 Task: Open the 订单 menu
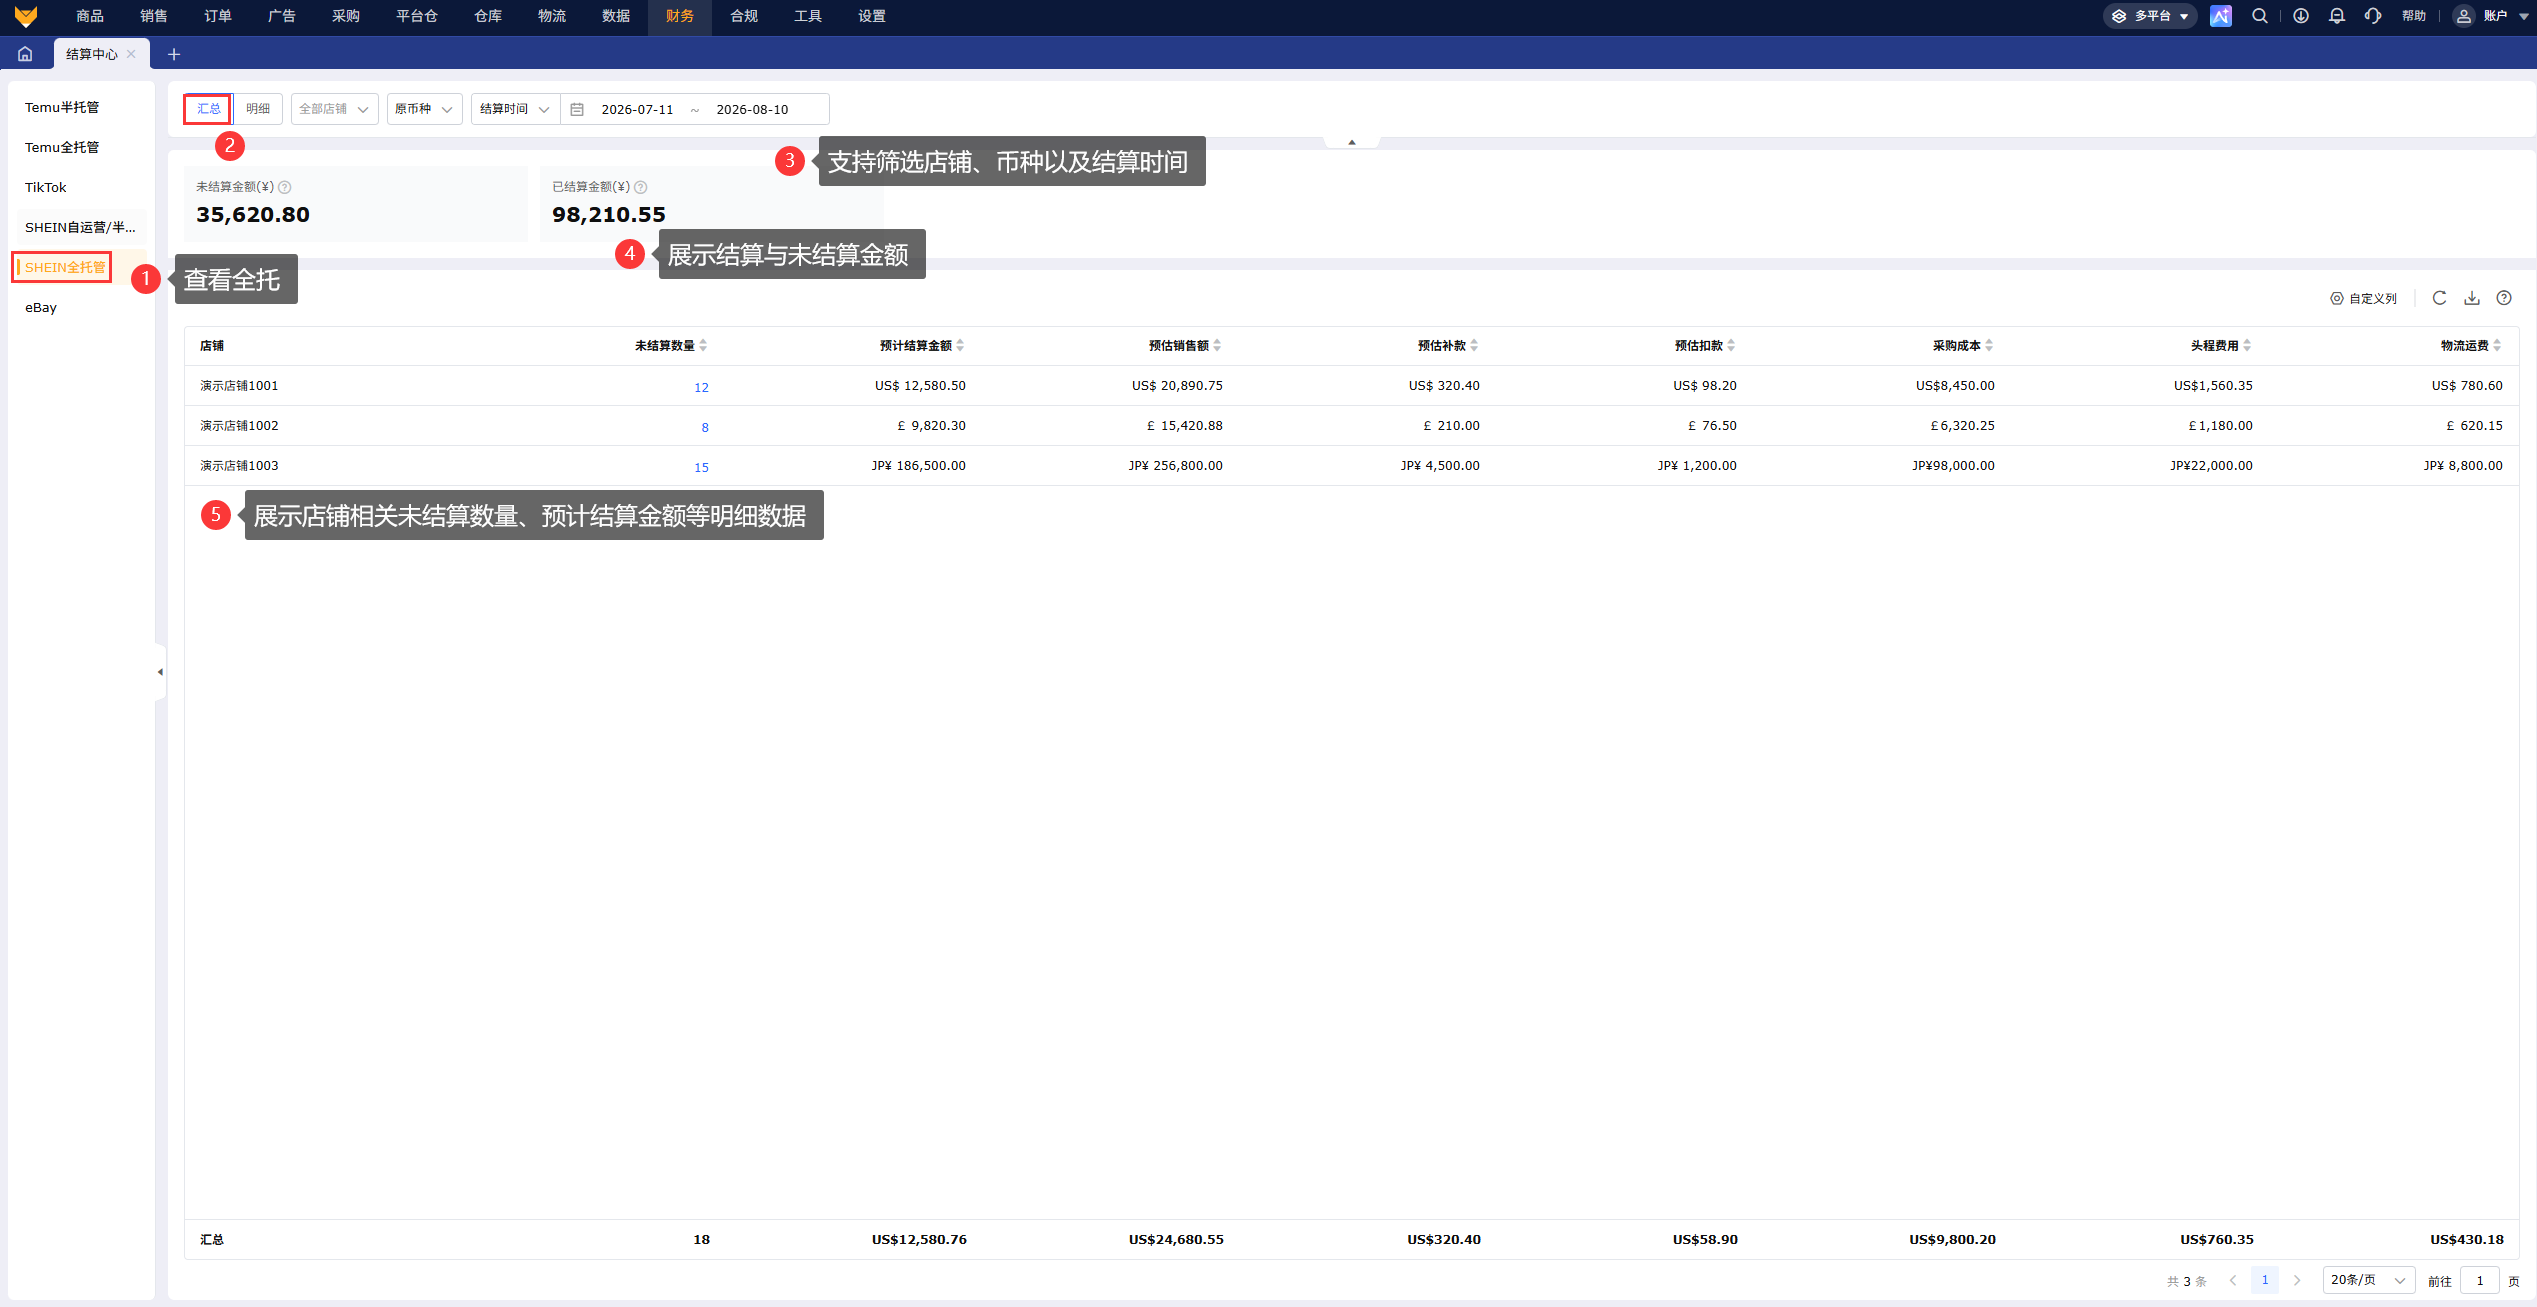218,16
